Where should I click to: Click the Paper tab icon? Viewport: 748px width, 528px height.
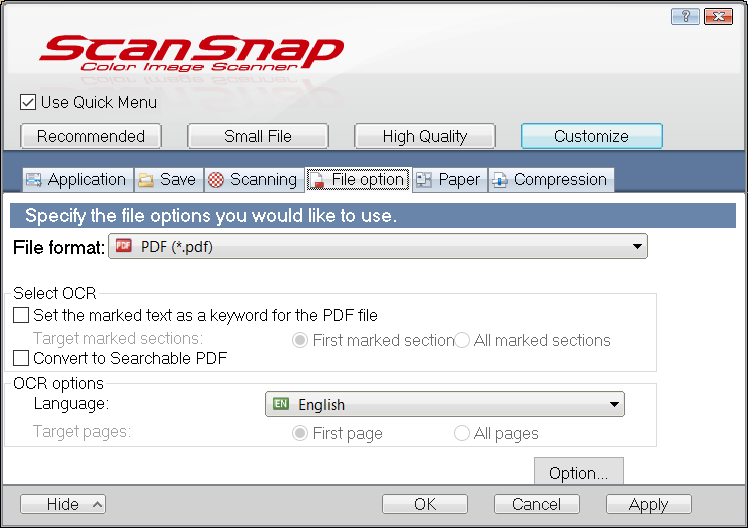click(424, 180)
